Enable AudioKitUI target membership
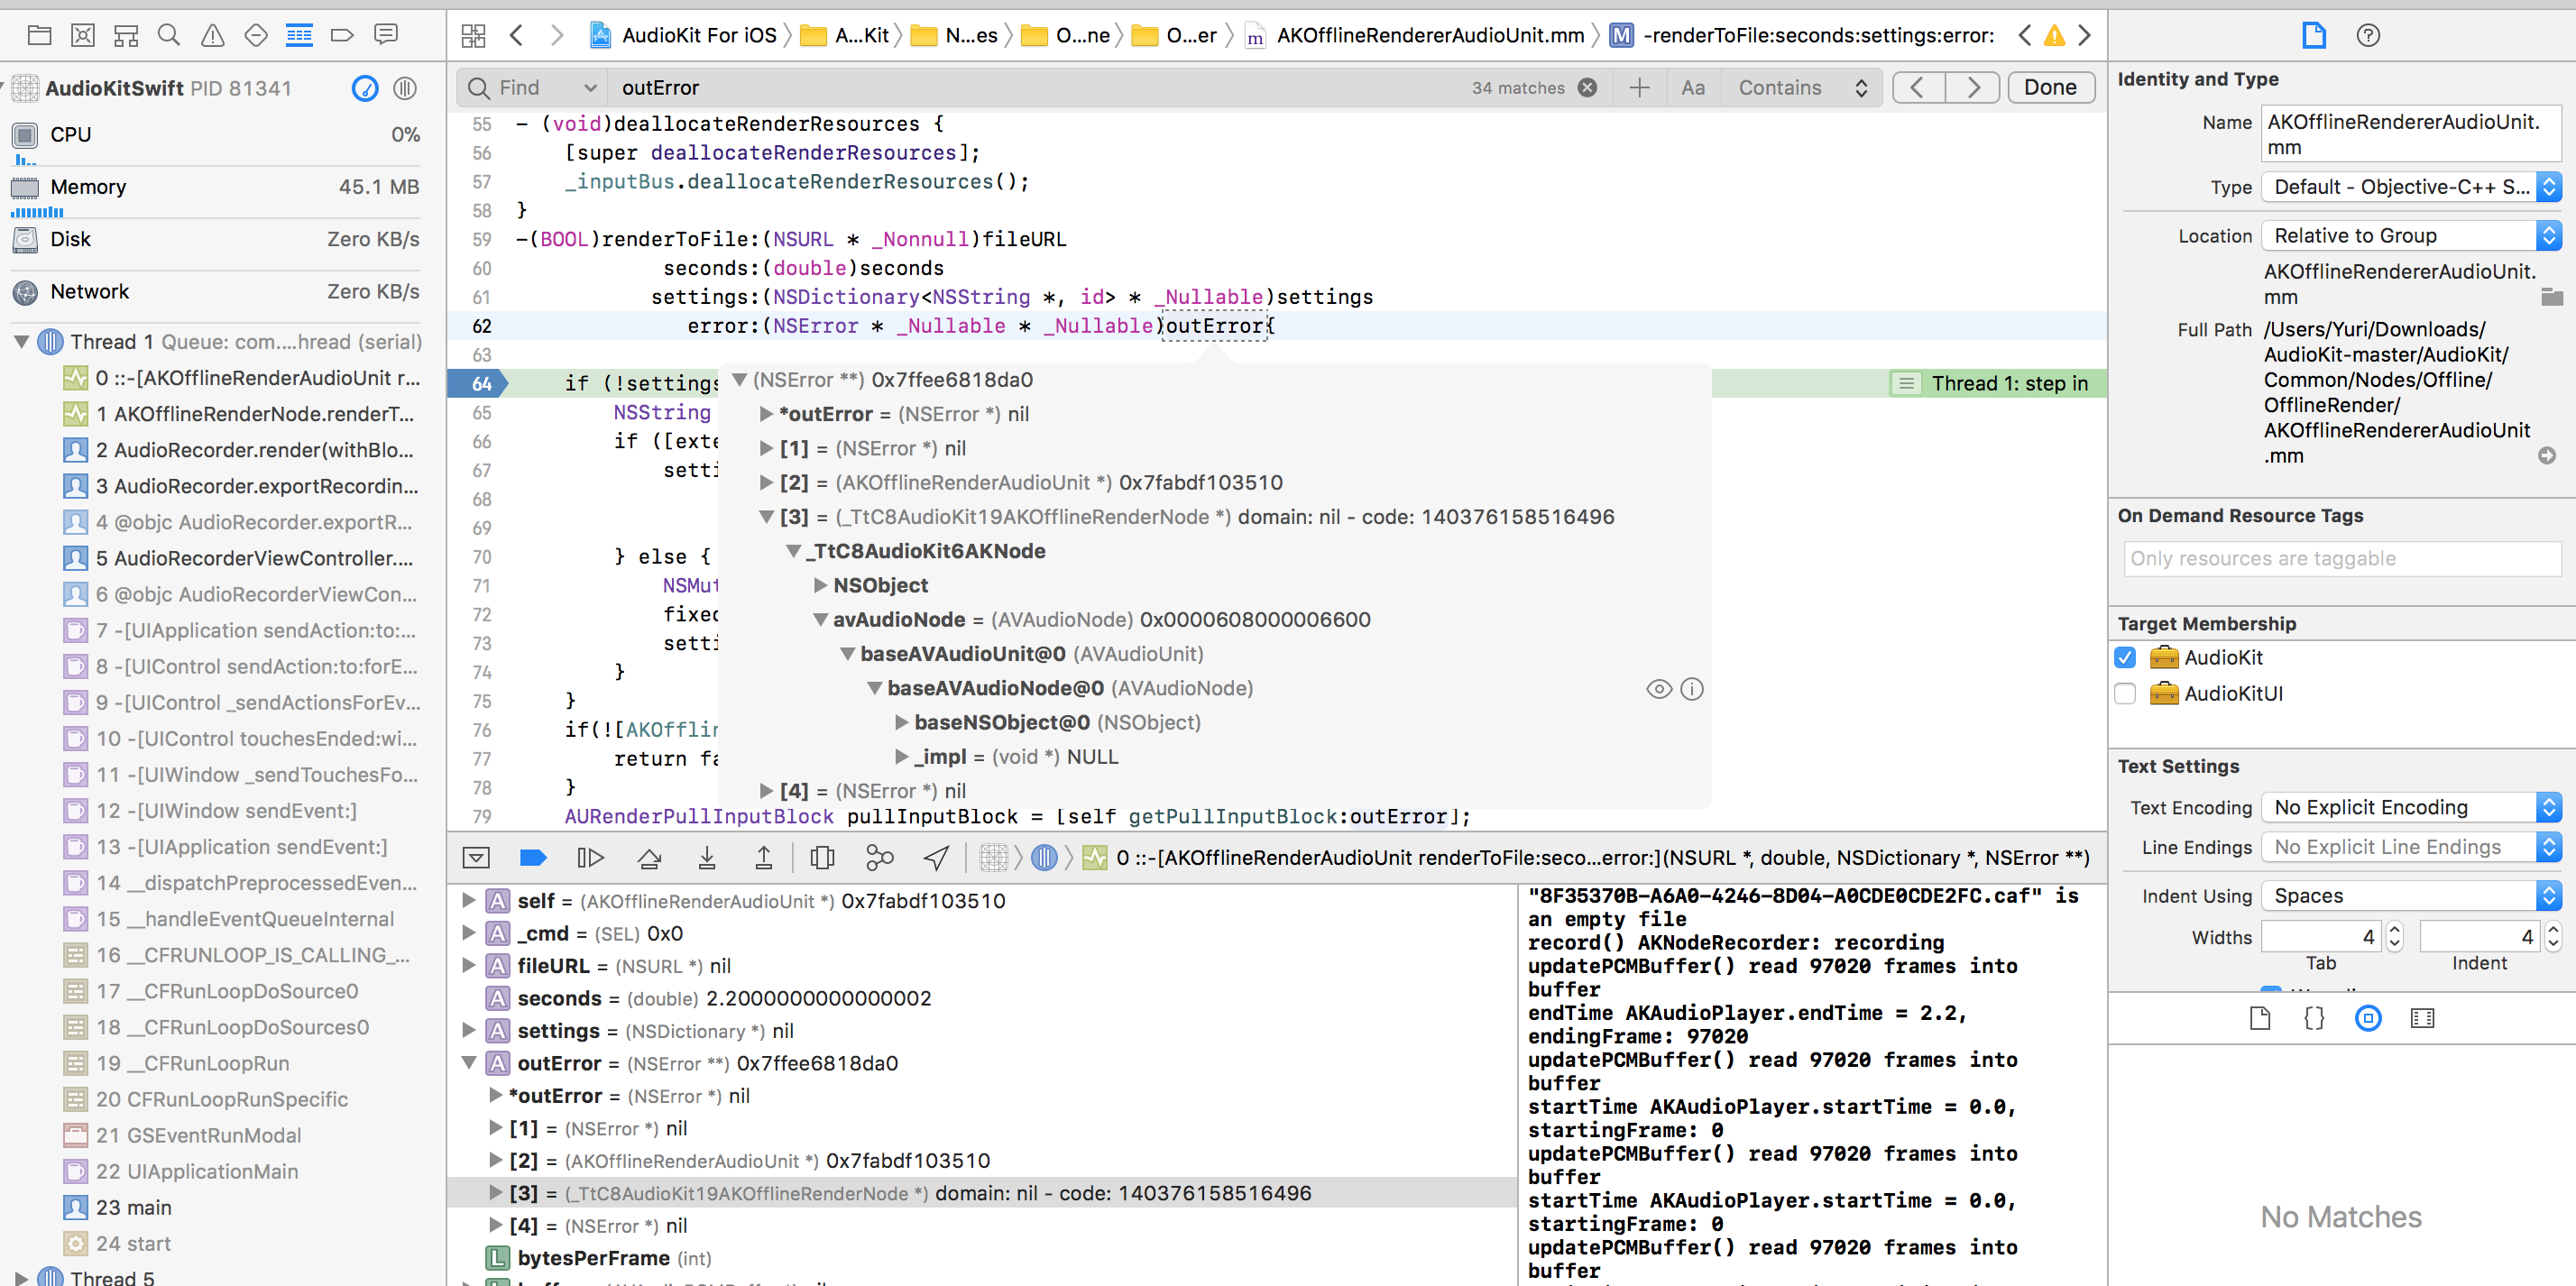Screen dimensions: 2576x1286 click(2126, 694)
